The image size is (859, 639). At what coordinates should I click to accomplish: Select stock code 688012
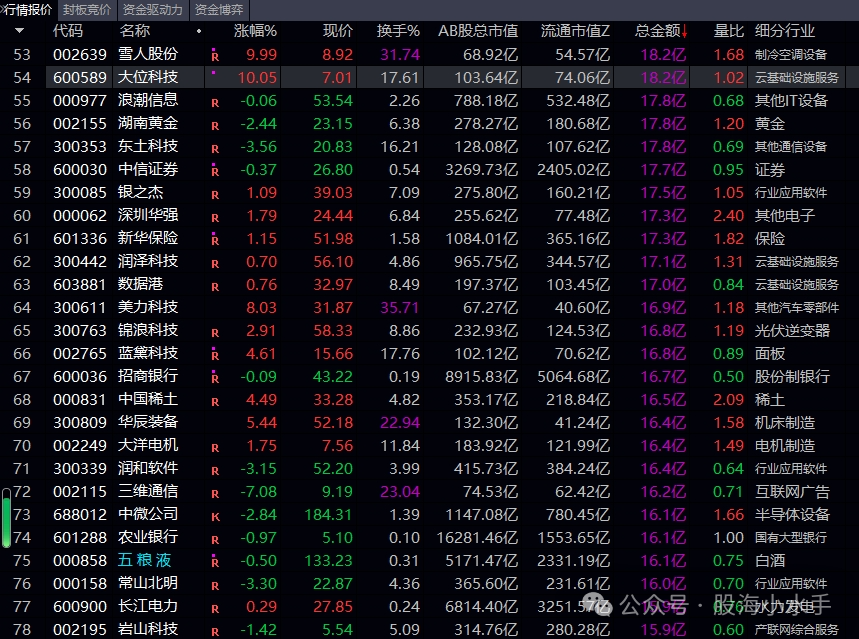tap(80, 515)
